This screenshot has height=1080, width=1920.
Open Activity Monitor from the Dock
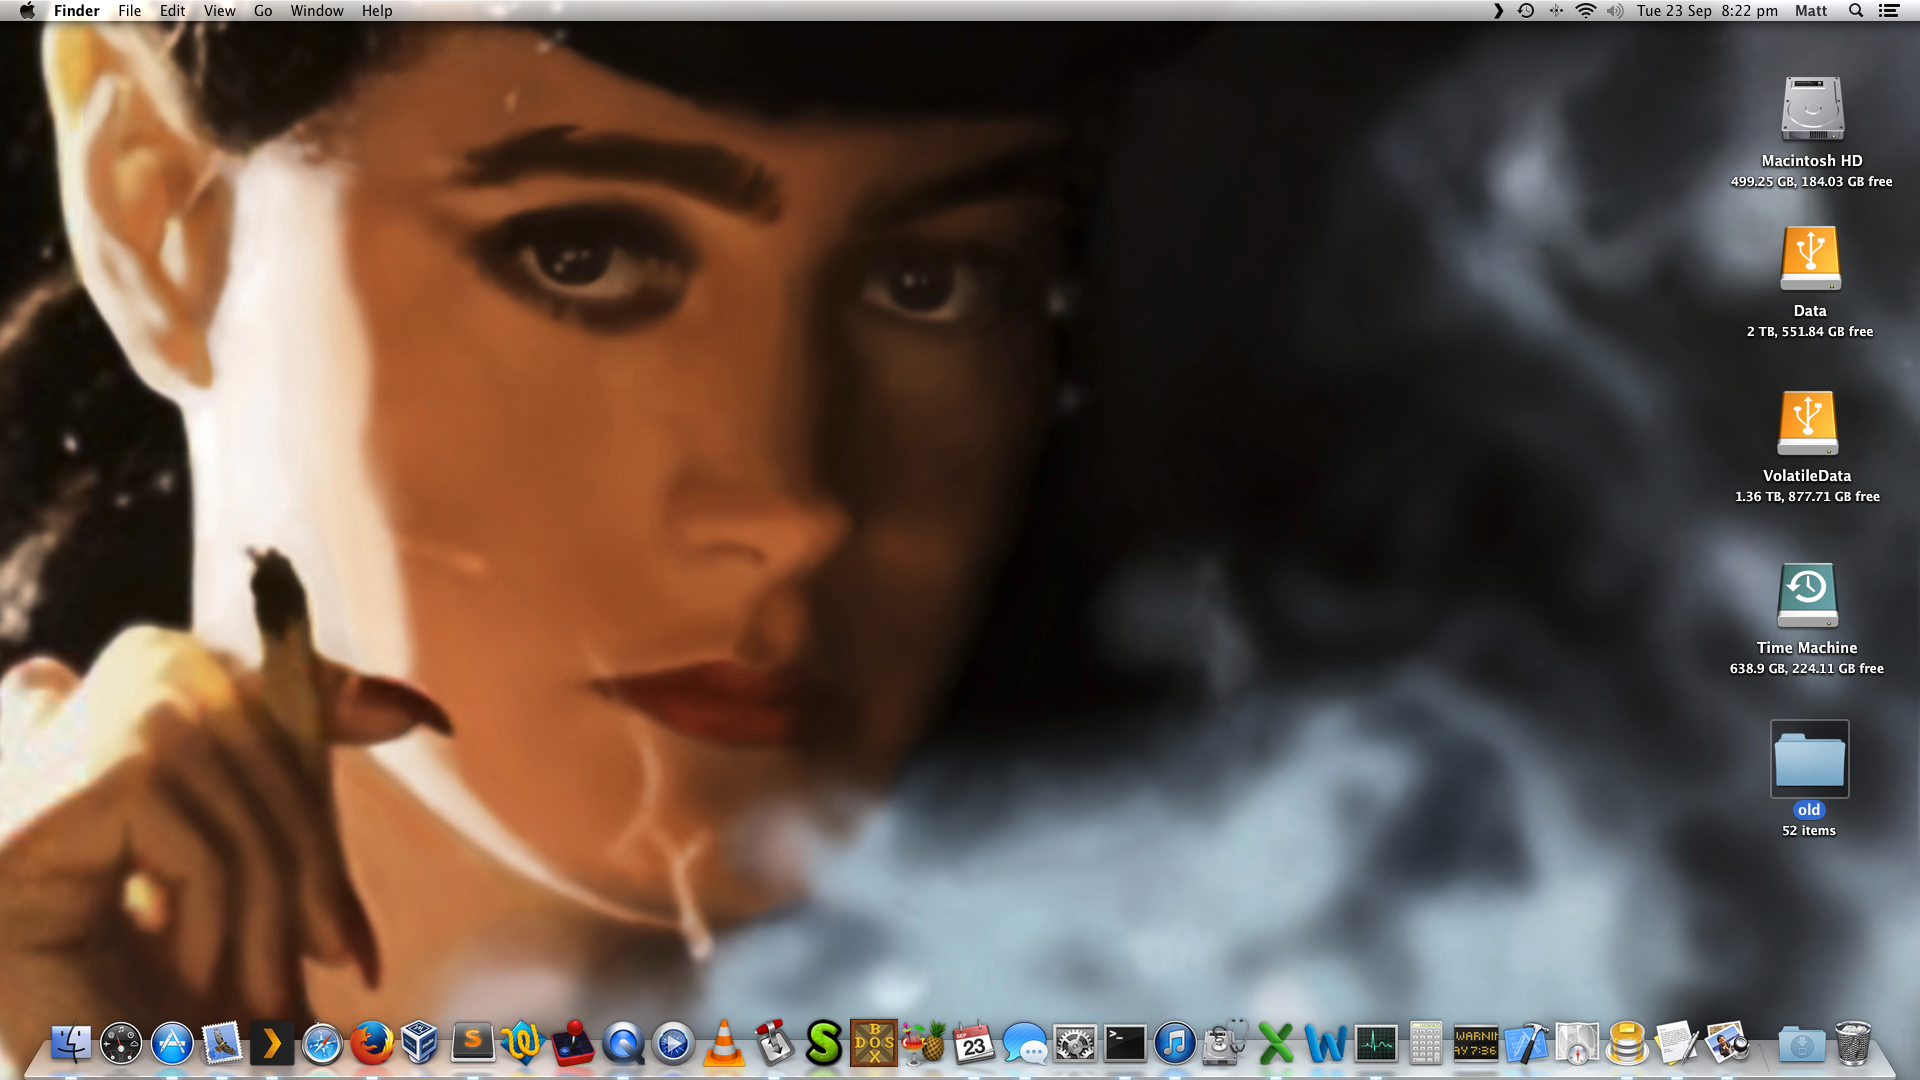tap(1376, 1044)
